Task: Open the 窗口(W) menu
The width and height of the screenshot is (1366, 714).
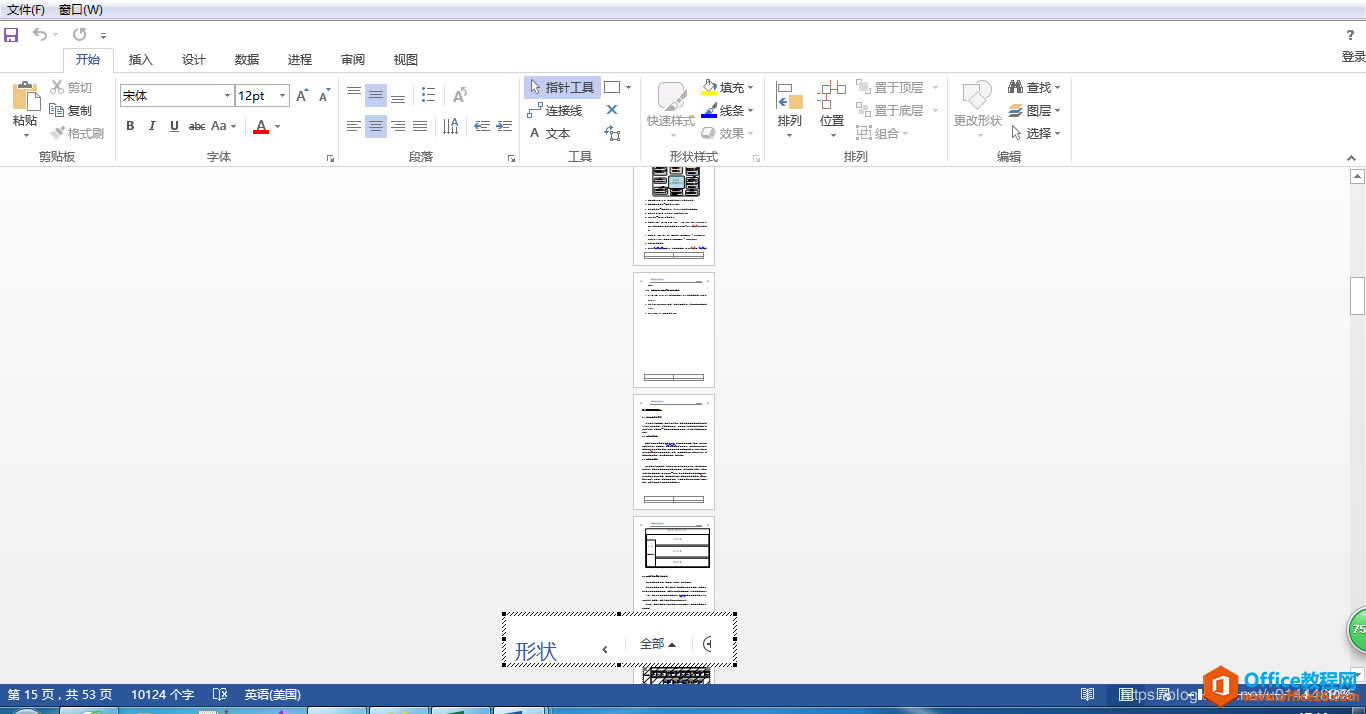Action: tap(80, 10)
